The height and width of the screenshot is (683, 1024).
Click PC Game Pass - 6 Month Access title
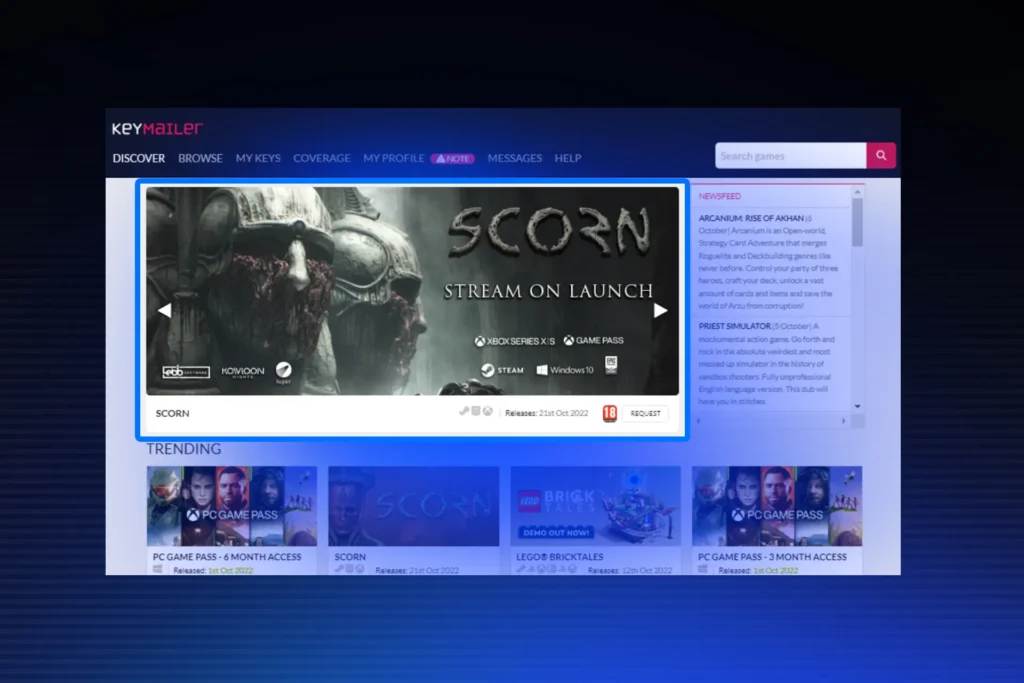click(227, 557)
